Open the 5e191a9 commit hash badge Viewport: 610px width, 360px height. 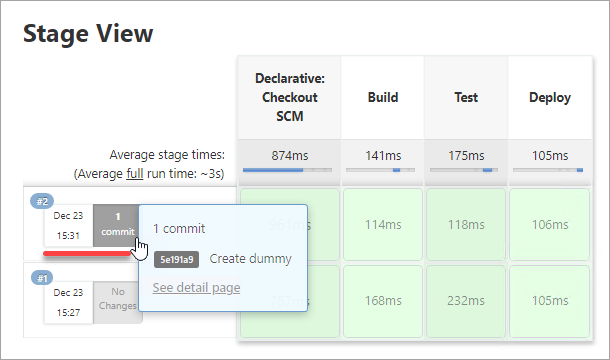(x=176, y=260)
